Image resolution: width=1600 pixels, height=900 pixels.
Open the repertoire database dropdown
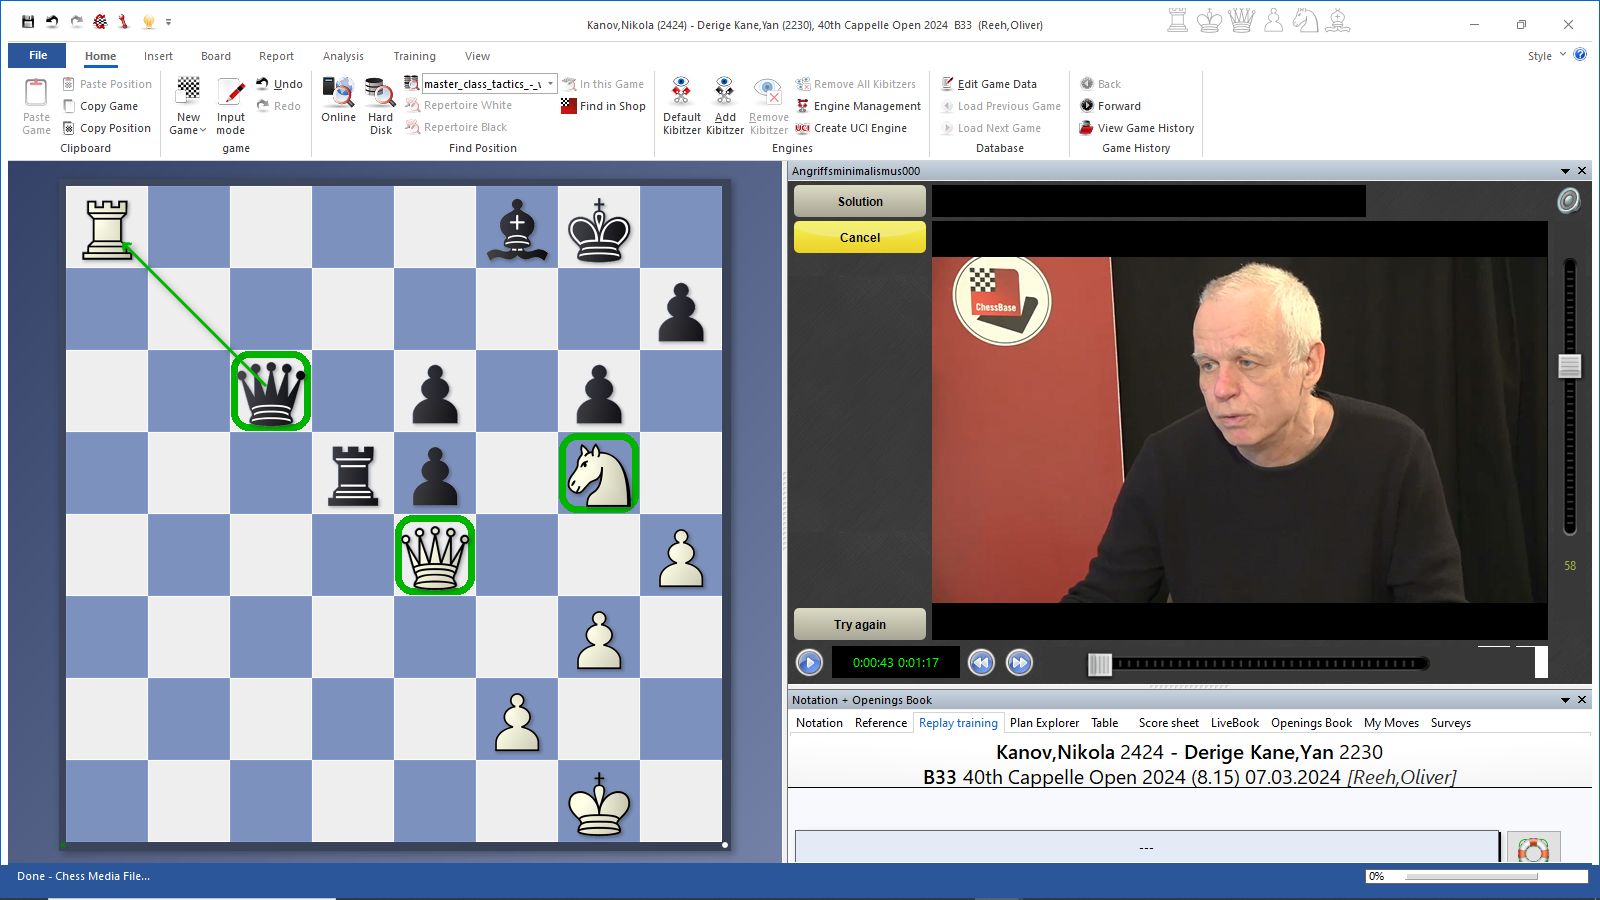point(550,84)
